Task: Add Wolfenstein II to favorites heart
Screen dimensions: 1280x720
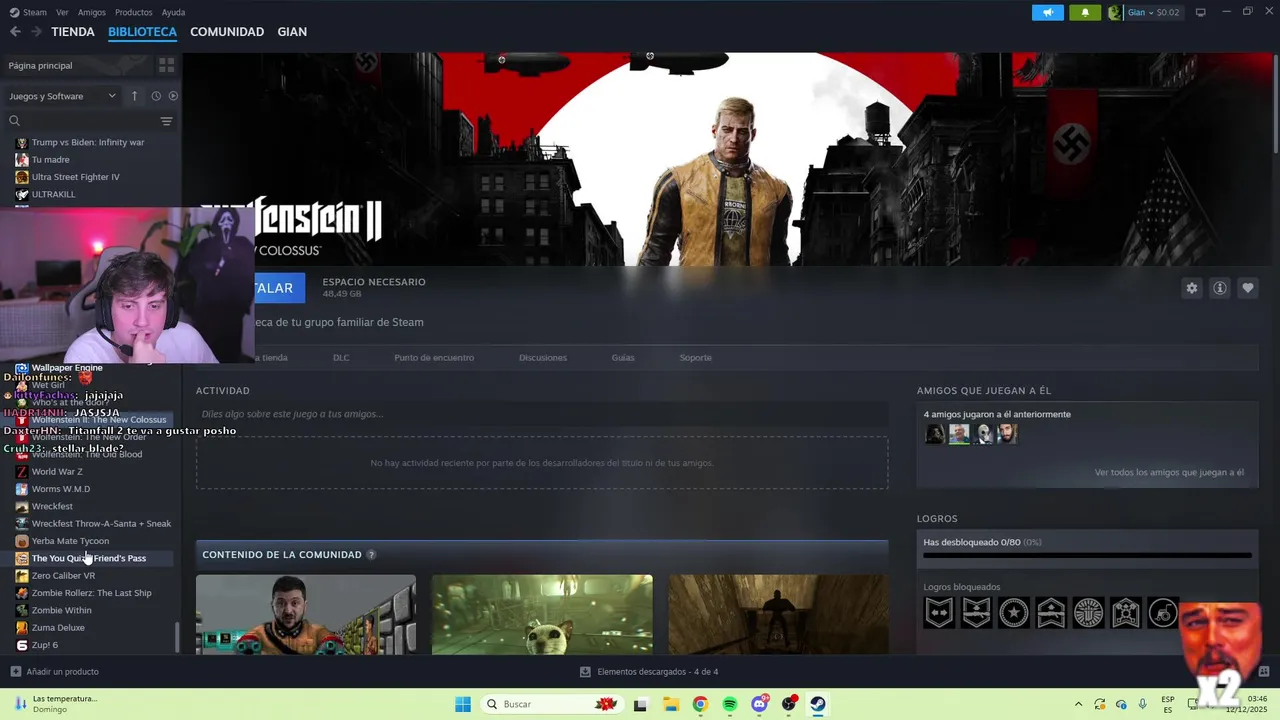Action: coord(1248,288)
